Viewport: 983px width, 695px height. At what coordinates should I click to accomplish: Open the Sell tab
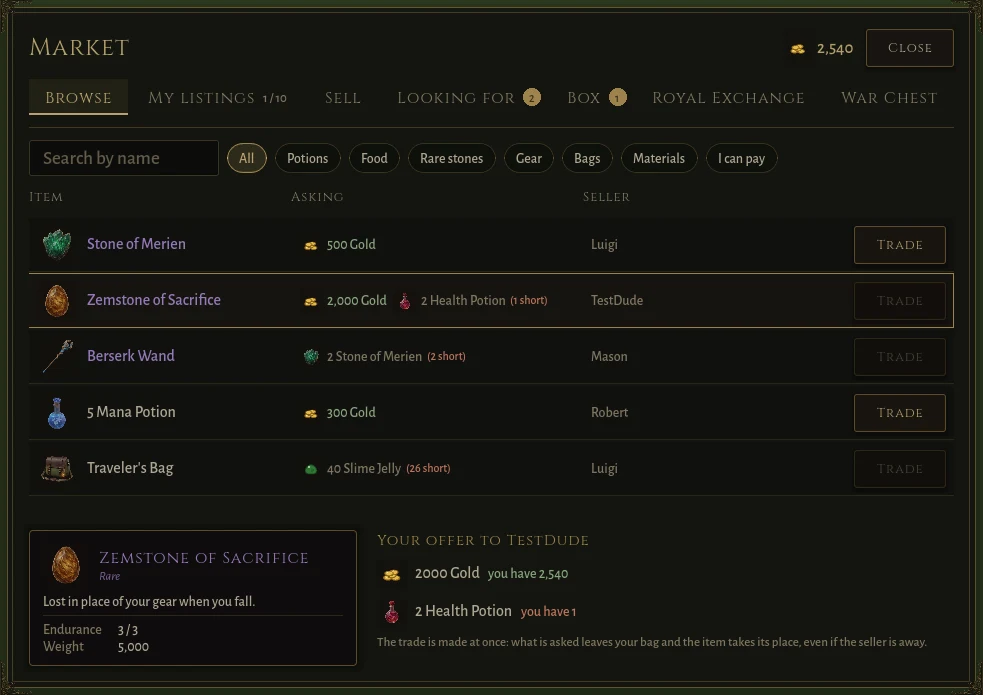(x=343, y=98)
